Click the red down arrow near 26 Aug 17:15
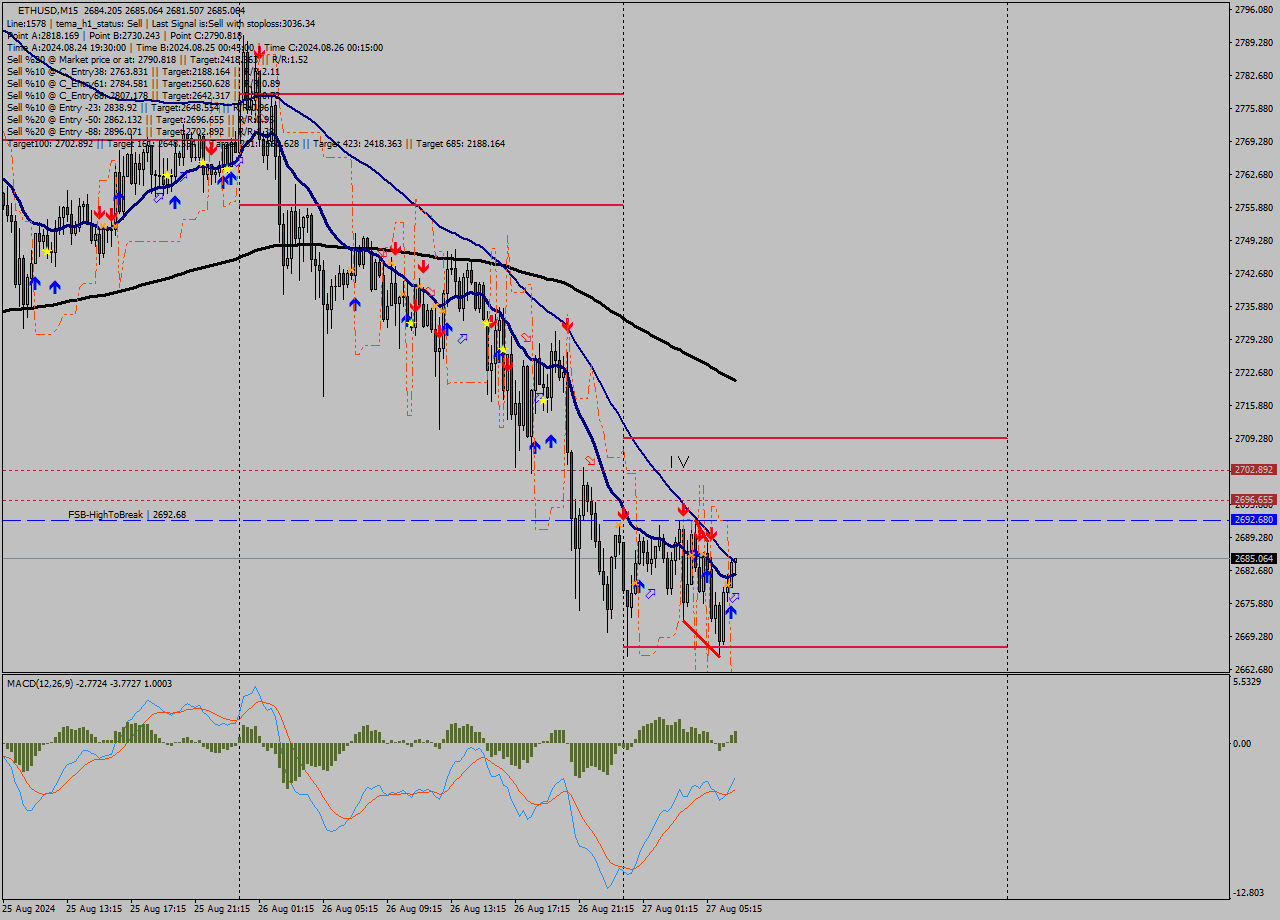This screenshot has width=1280, height=920. pyautogui.click(x=567, y=325)
